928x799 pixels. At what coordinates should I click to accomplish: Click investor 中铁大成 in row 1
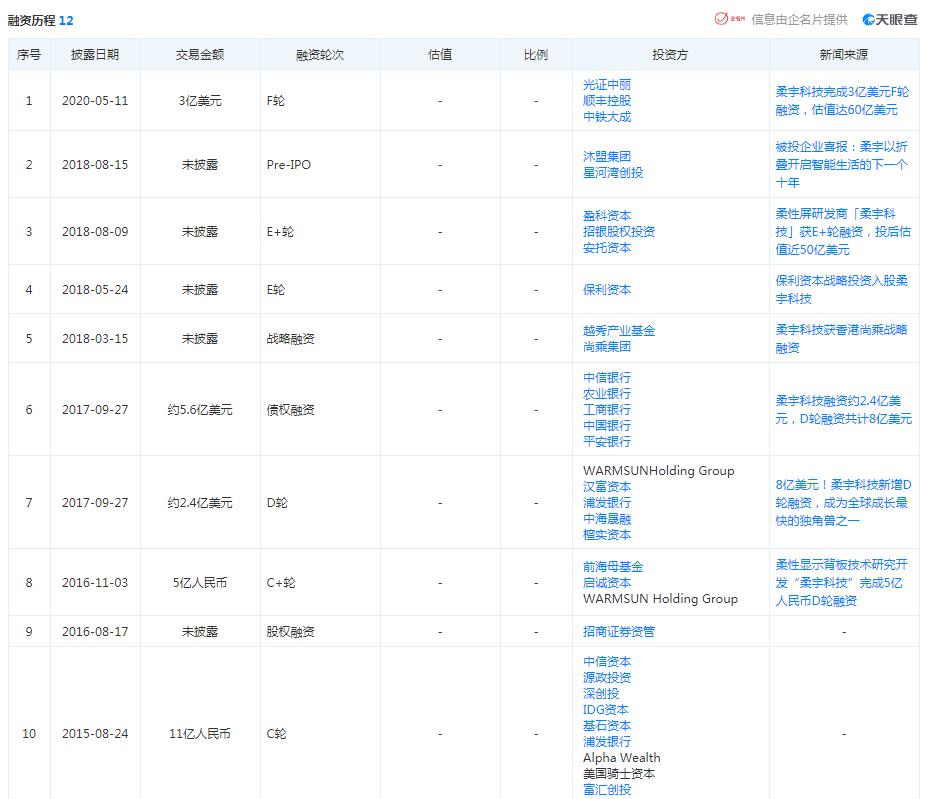[x=608, y=116]
